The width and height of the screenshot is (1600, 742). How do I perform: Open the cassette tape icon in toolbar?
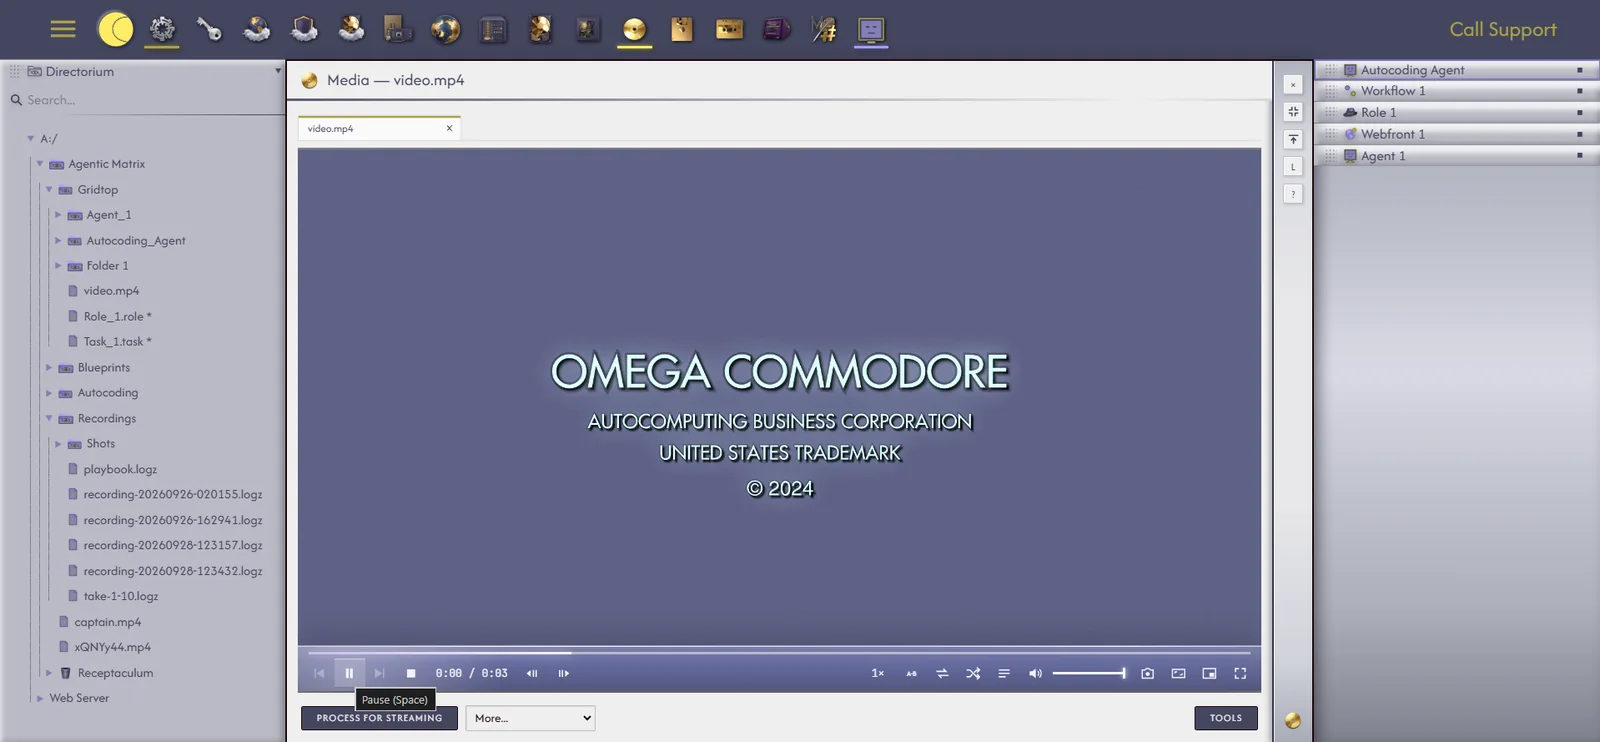[x=729, y=29]
